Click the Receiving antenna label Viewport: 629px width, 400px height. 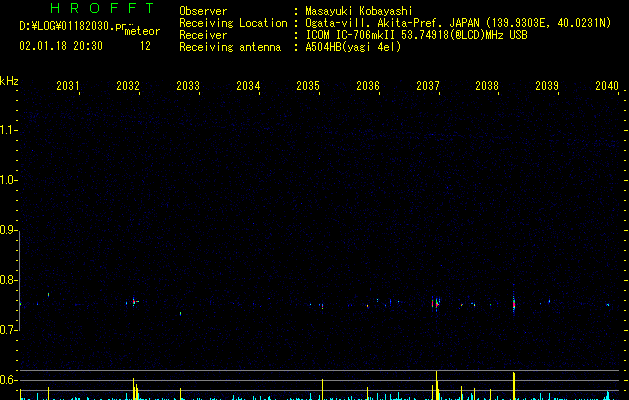[230, 47]
